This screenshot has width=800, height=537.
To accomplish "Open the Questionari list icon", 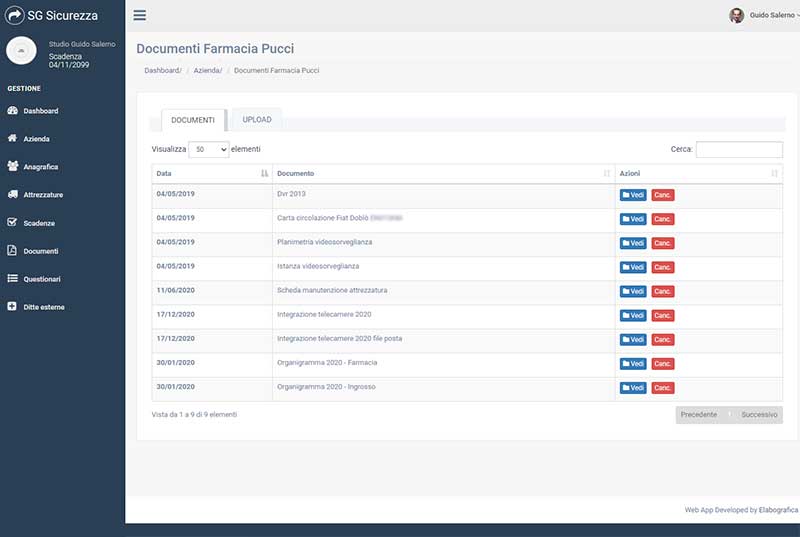I will point(12,278).
